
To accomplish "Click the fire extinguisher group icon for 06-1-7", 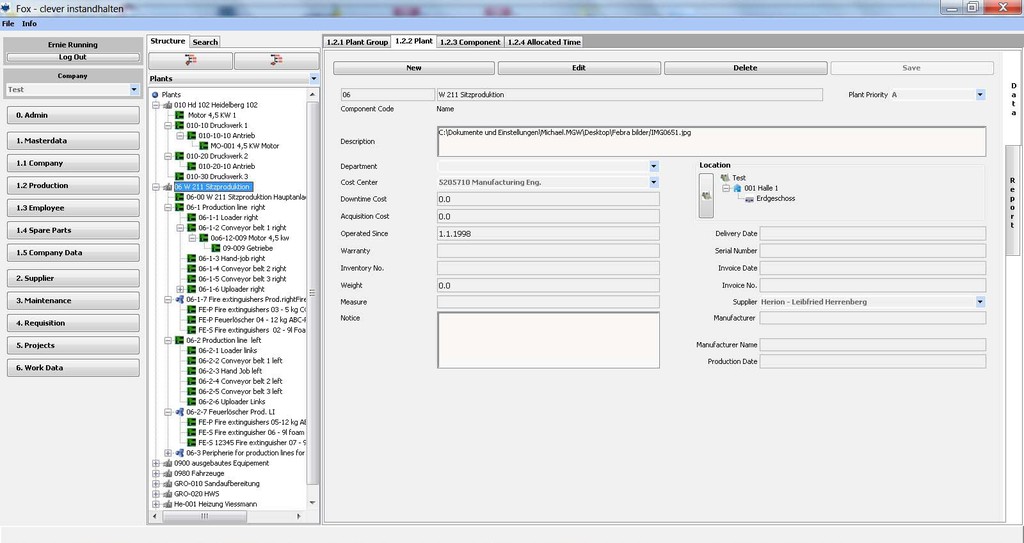I will pos(179,299).
